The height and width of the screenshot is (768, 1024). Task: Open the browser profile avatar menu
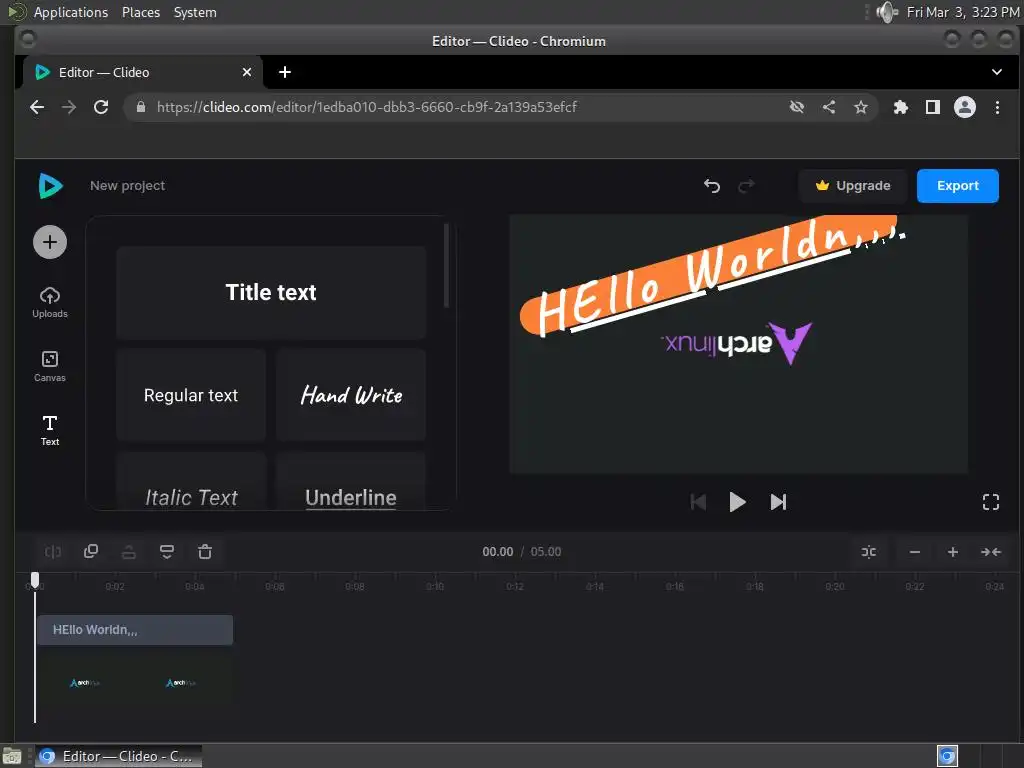(965, 107)
